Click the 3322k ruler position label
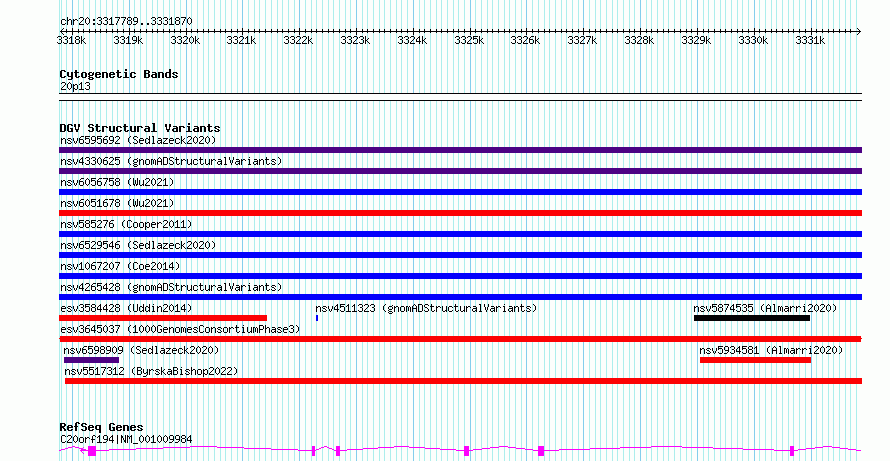The image size is (890, 461). [x=299, y=40]
